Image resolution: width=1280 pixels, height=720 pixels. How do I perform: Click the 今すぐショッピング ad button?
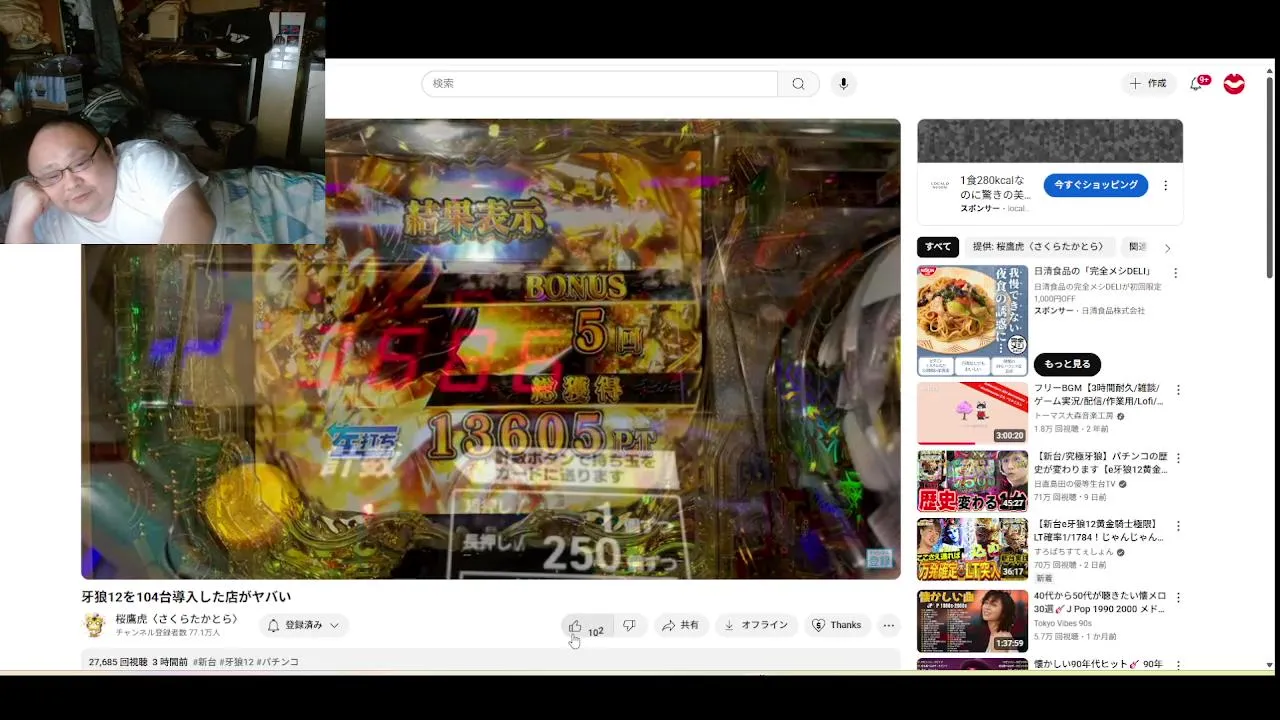(x=1096, y=185)
